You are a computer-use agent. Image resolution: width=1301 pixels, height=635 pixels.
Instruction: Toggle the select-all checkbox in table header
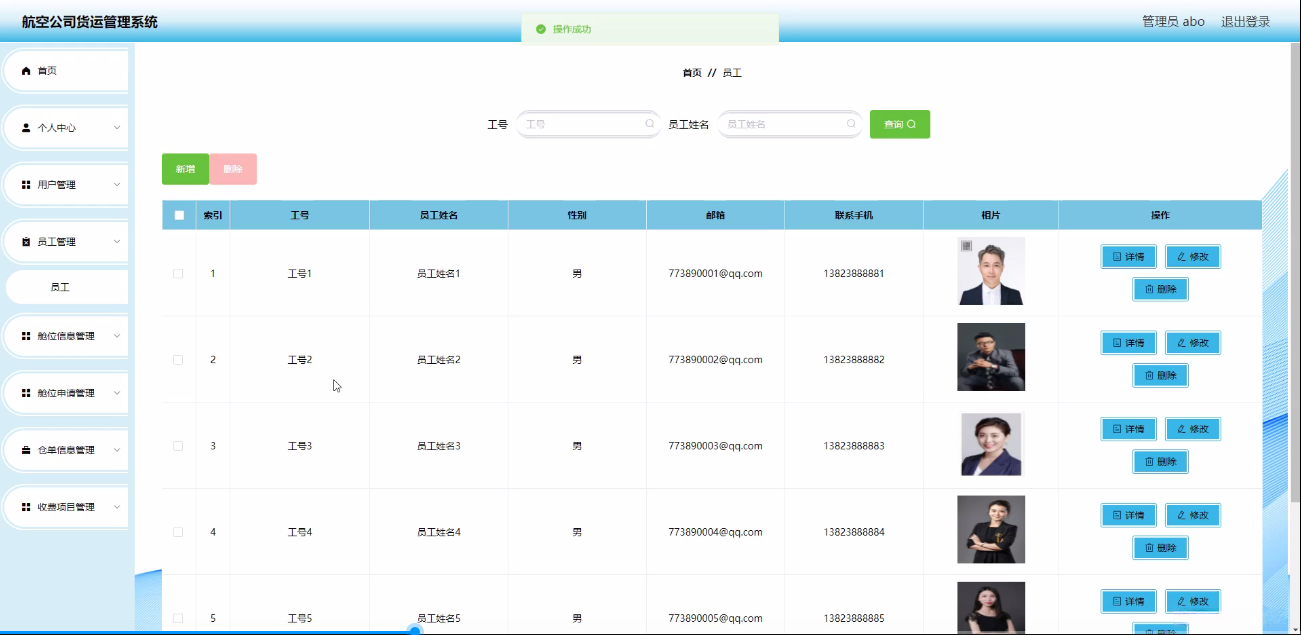[179, 215]
